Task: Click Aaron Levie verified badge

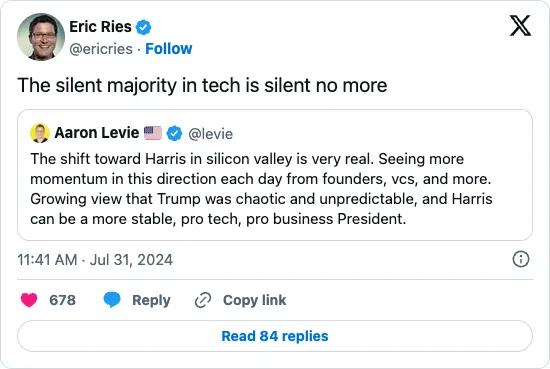Action: coord(174,133)
